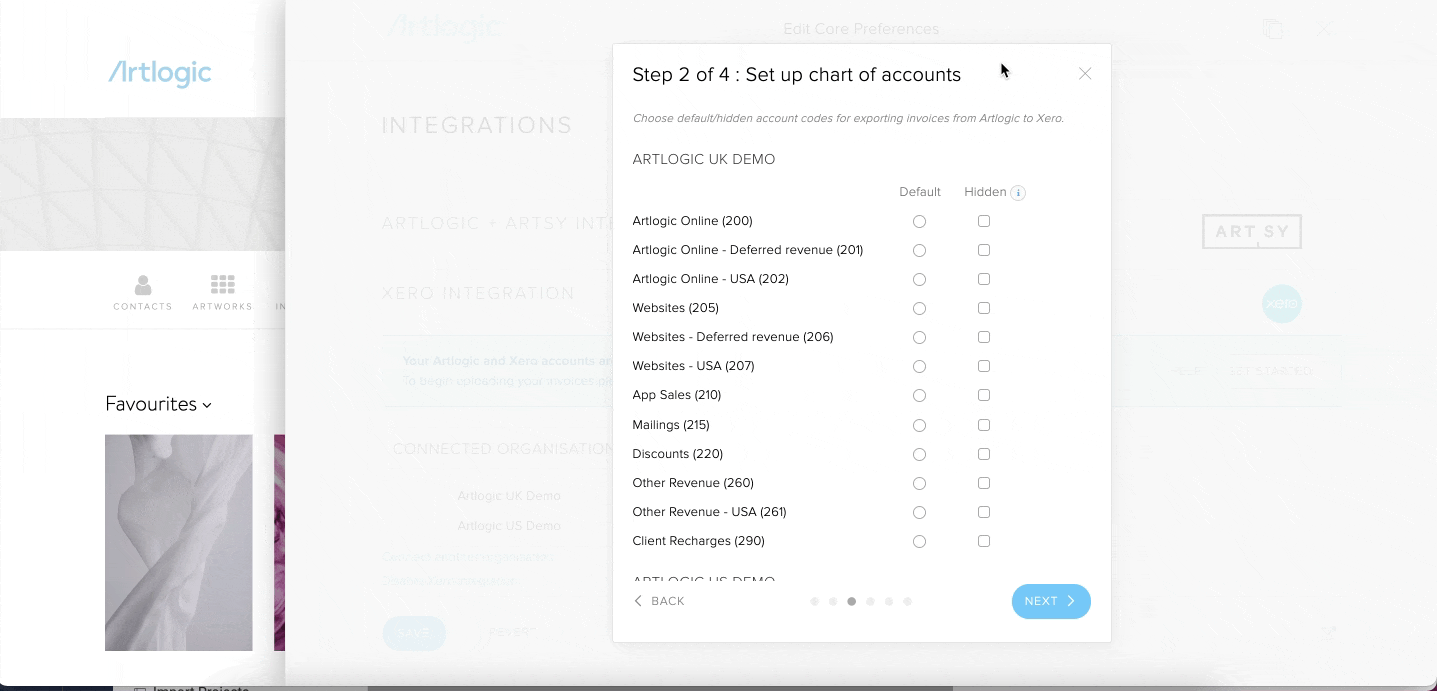The height and width of the screenshot is (691, 1437).
Task: Select Discounts (220) default radio
Action: tap(919, 454)
